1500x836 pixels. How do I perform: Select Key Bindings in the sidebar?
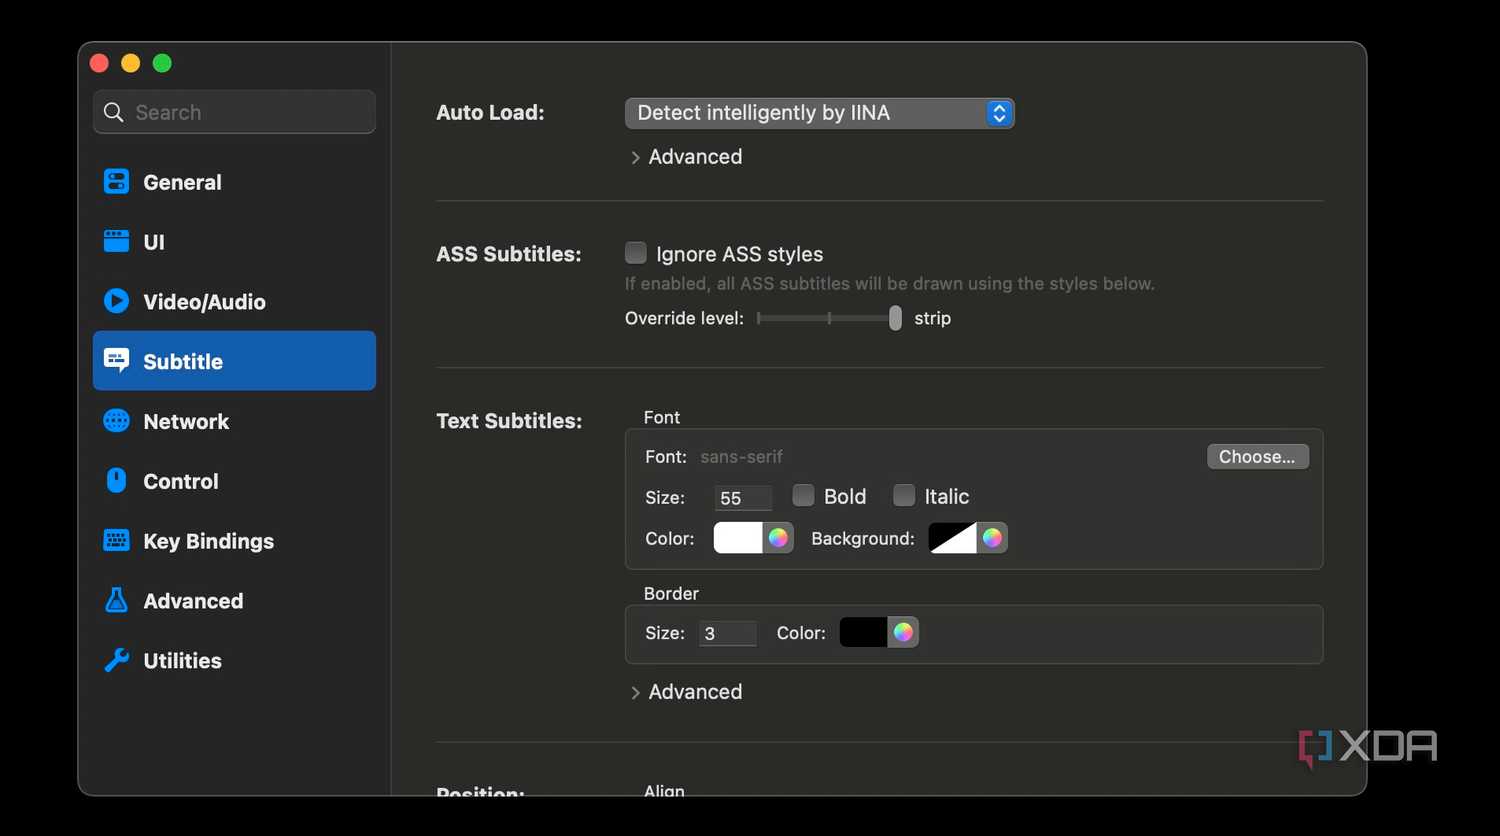234,541
